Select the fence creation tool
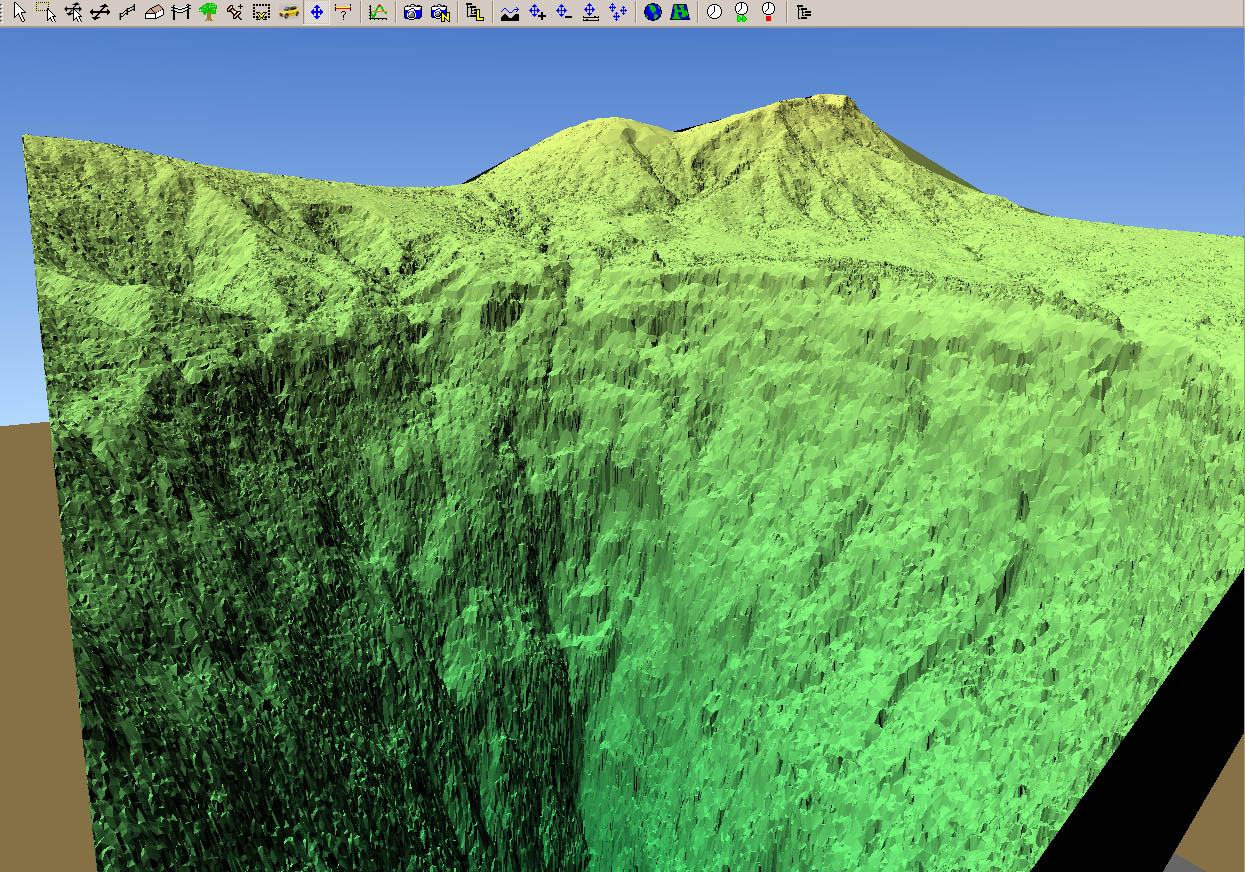1245x872 pixels. (127, 13)
